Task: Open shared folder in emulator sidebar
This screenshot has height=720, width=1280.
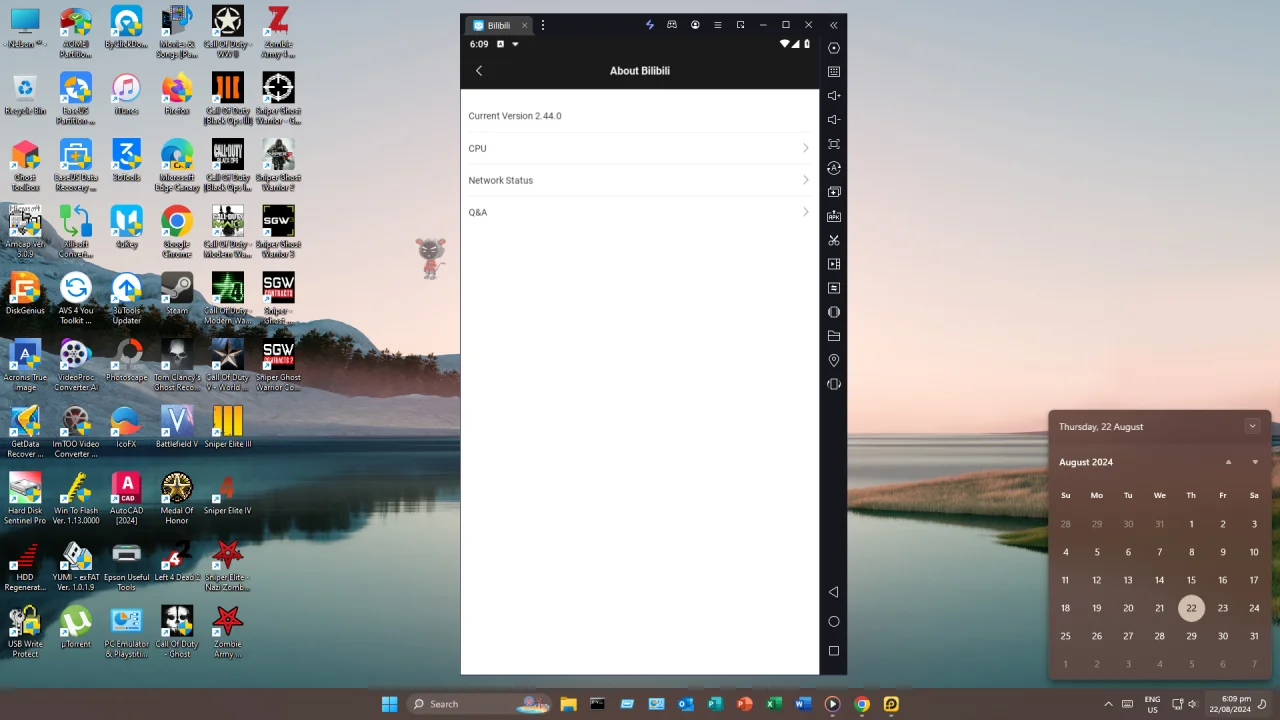Action: [834, 336]
